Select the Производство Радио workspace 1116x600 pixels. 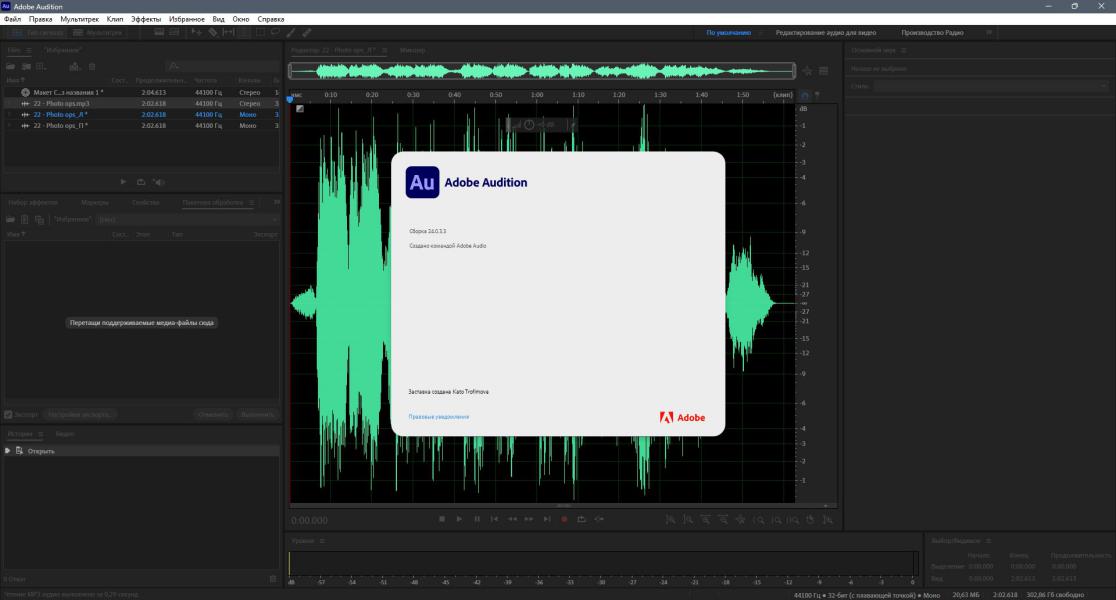pos(932,33)
